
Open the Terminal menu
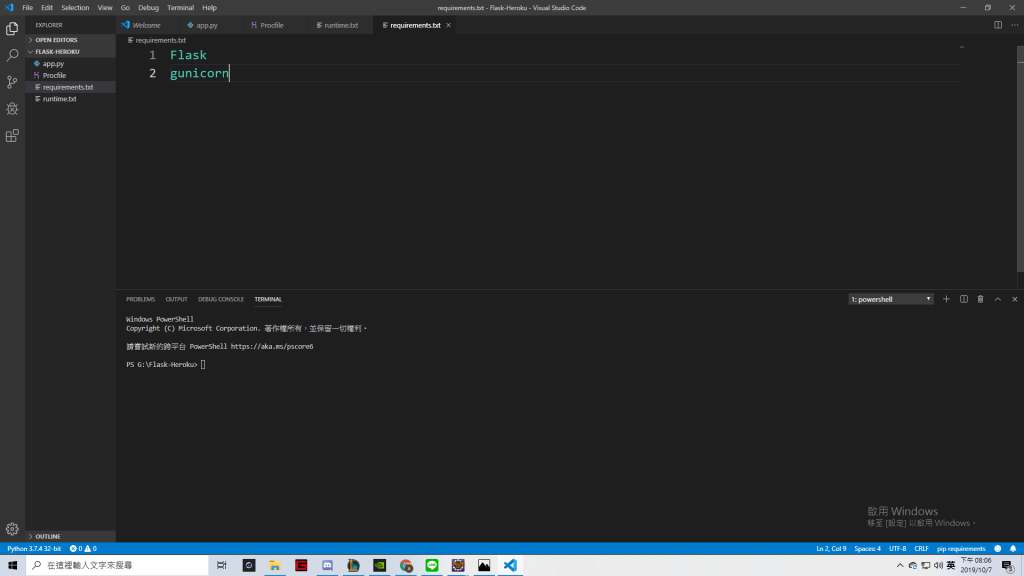pos(180,8)
